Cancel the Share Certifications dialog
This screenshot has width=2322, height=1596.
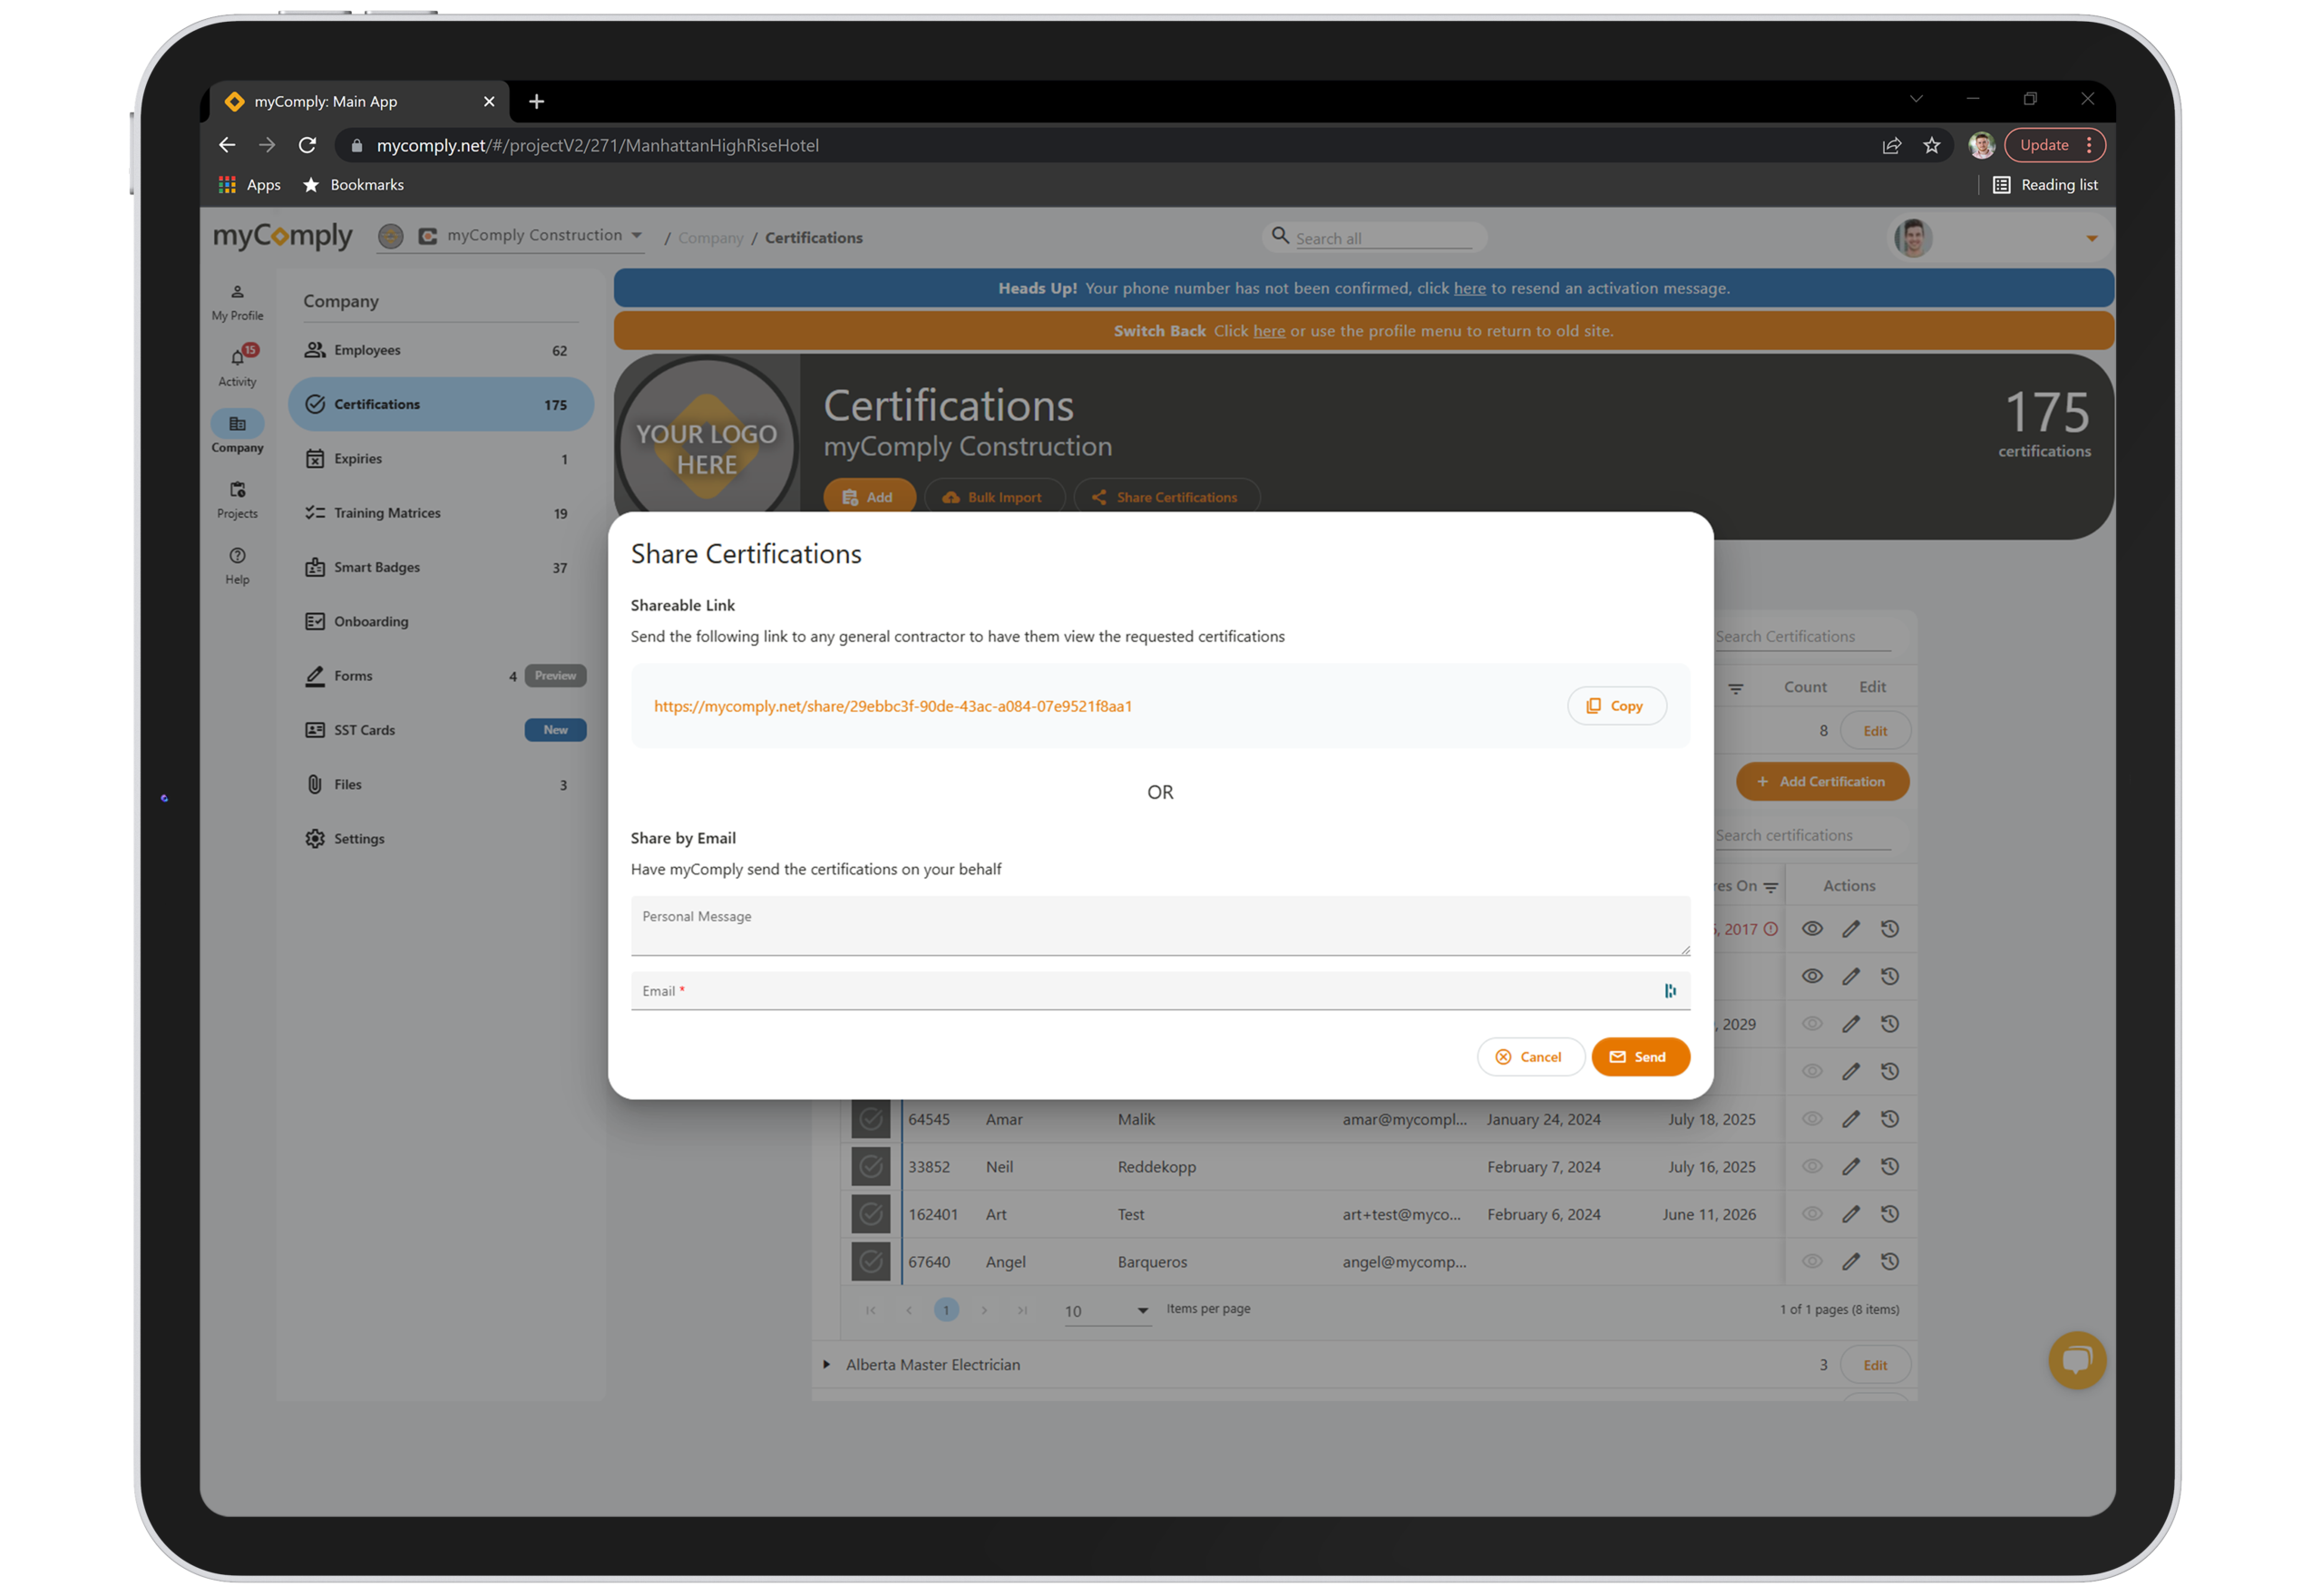click(x=1529, y=1057)
